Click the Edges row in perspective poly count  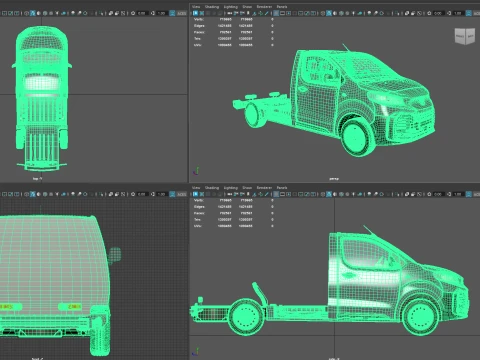233,26
